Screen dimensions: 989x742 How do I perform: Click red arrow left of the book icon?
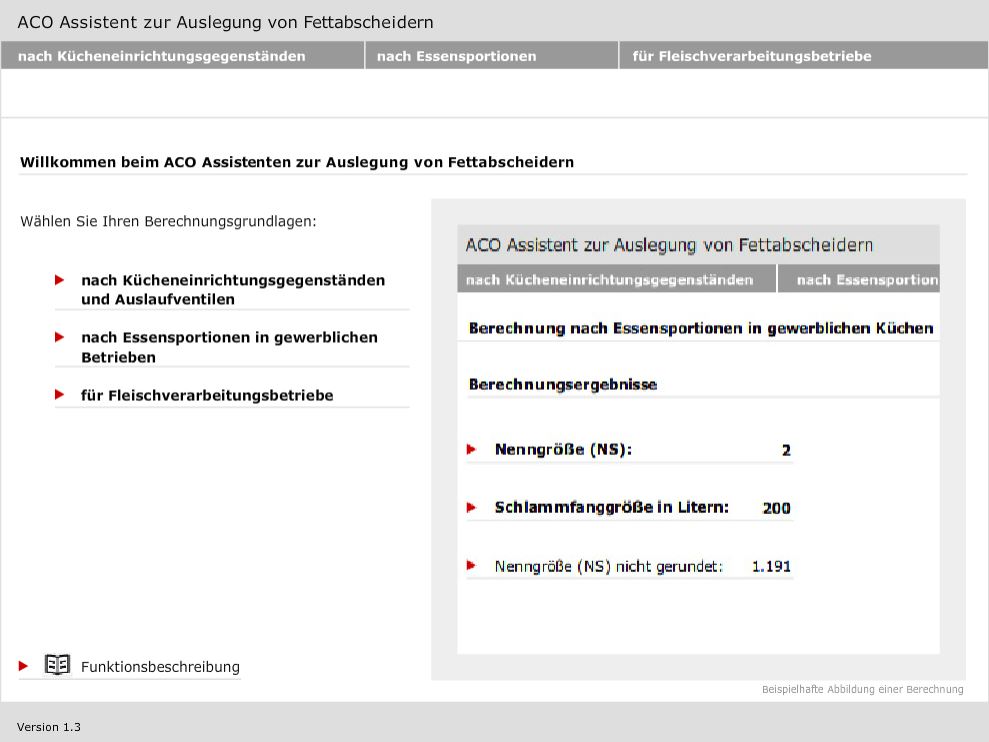[x=23, y=666]
